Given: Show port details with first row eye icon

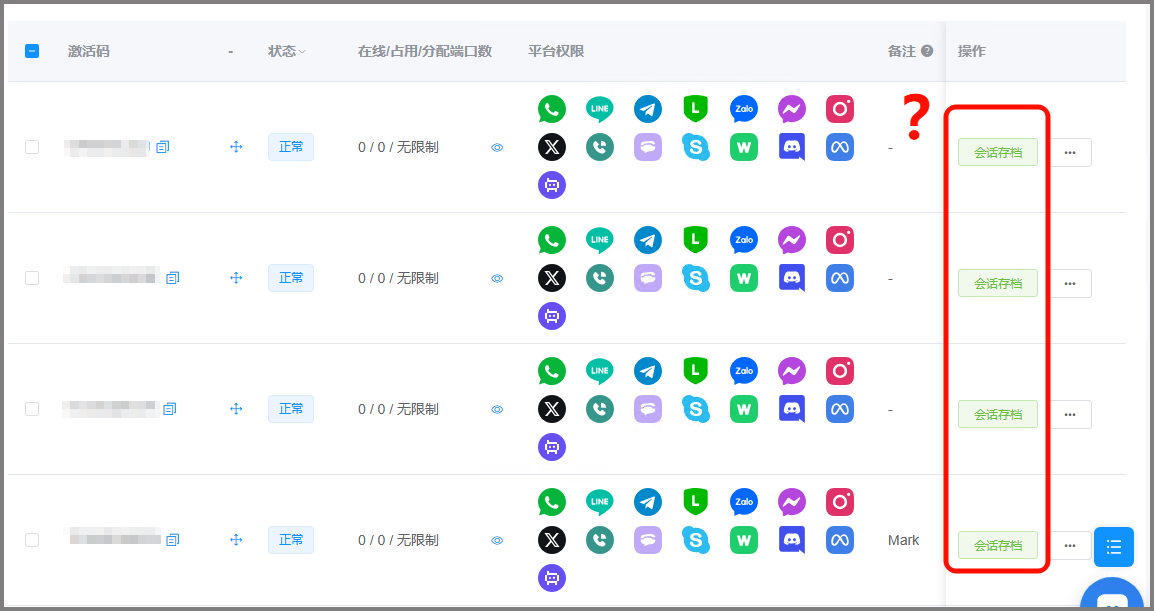Looking at the screenshot, I should (497, 147).
